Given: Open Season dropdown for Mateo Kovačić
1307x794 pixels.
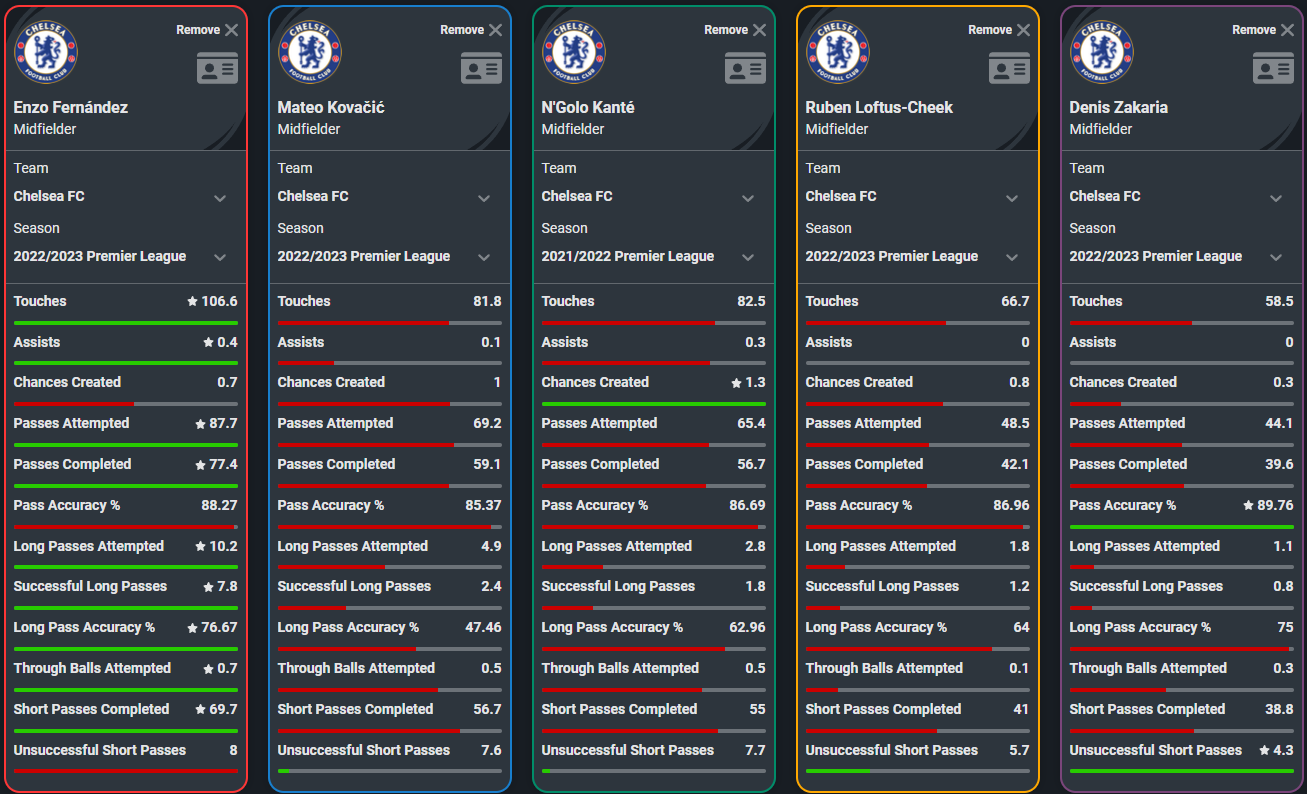Looking at the screenshot, I should coord(390,257).
